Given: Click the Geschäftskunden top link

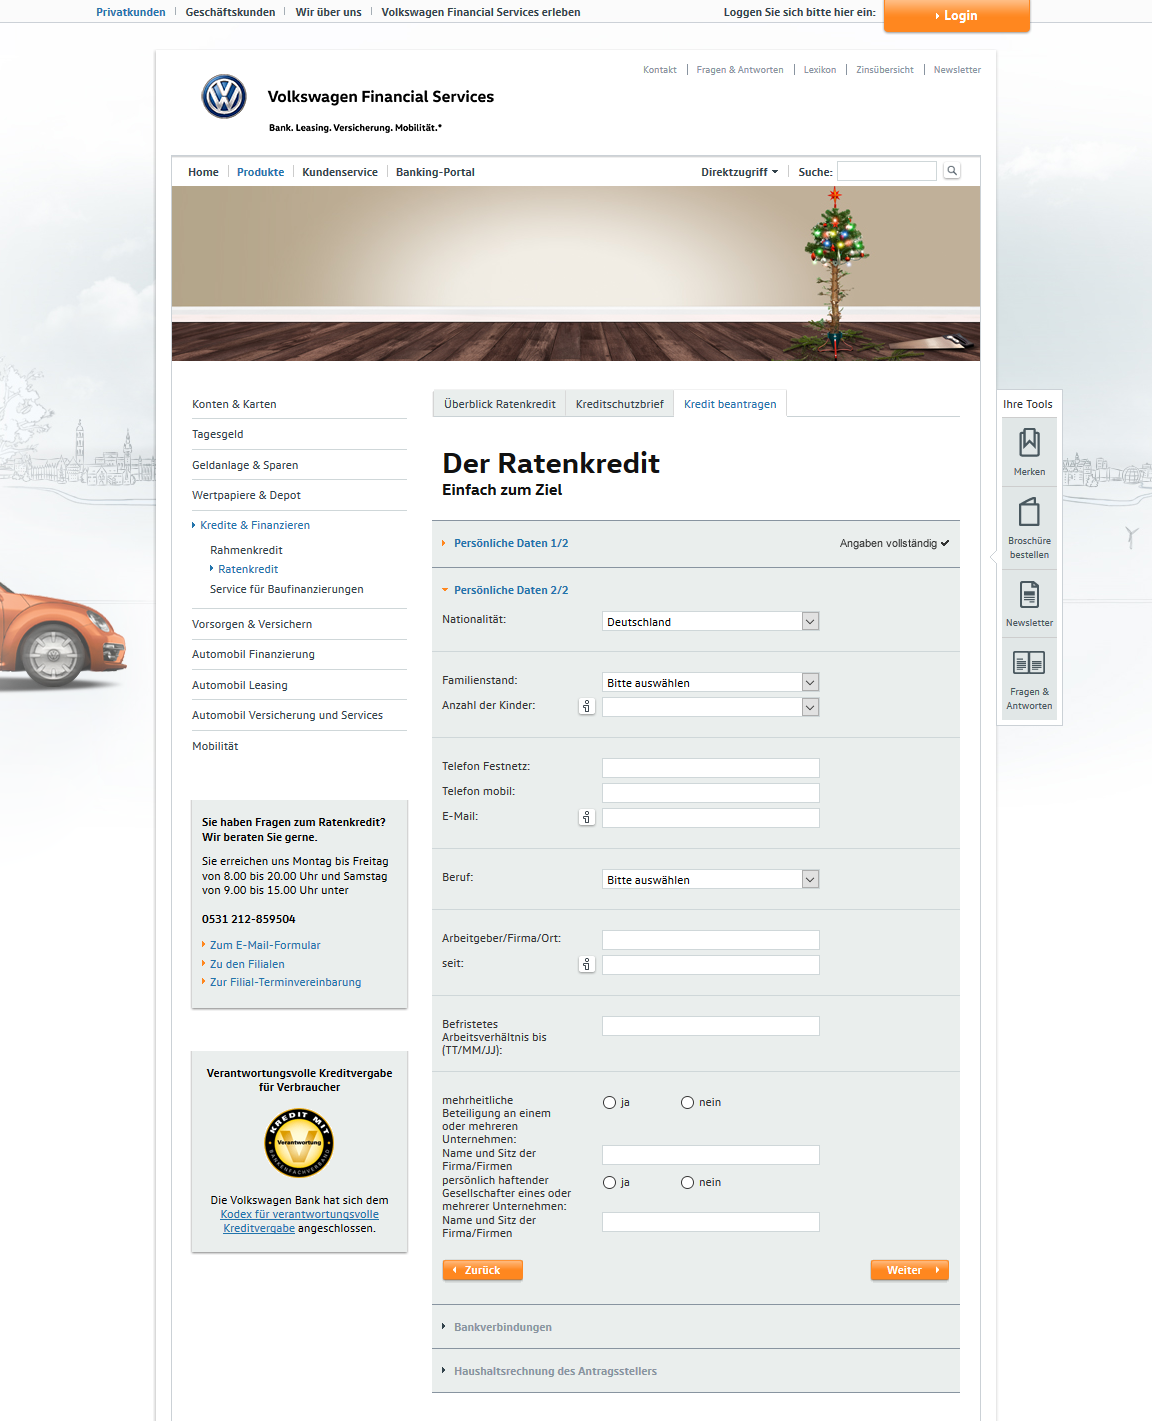Looking at the screenshot, I should [x=230, y=12].
